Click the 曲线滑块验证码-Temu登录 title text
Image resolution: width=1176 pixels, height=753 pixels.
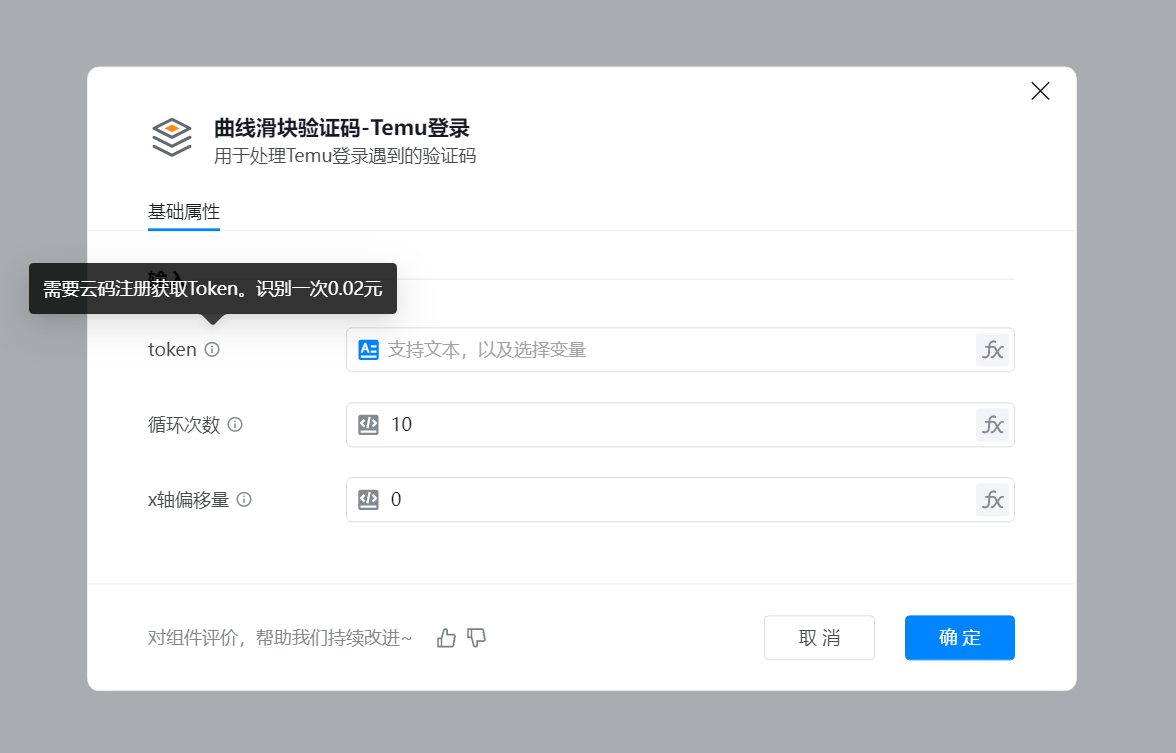[x=341, y=128]
